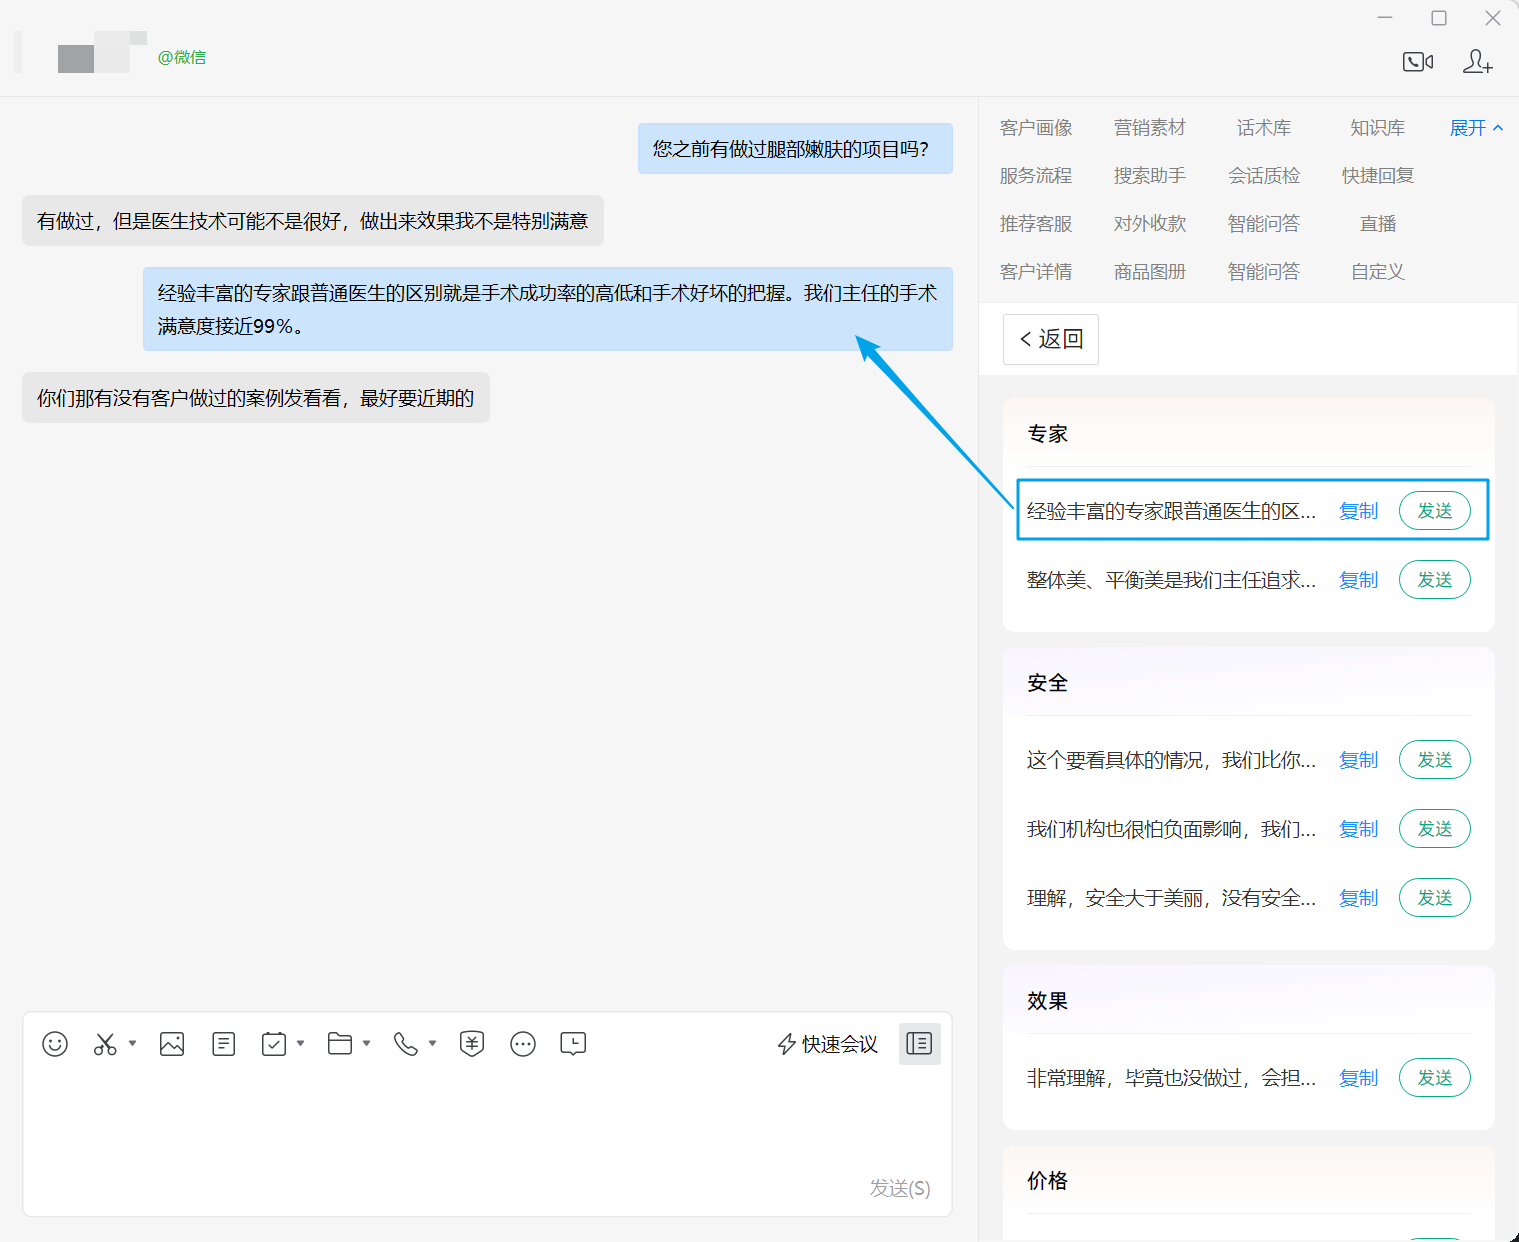Expand the phone call dropdown arrow
This screenshot has width=1519, height=1242.
click(431, 1043)
